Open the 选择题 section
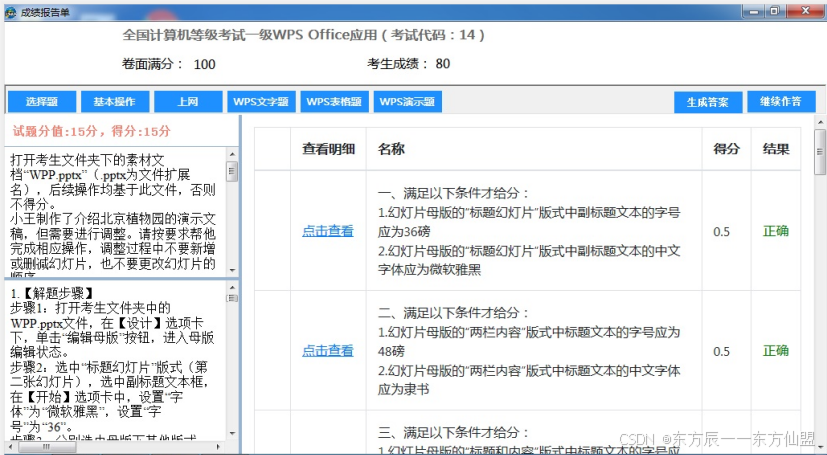The image size is (827, 455). 42,102
